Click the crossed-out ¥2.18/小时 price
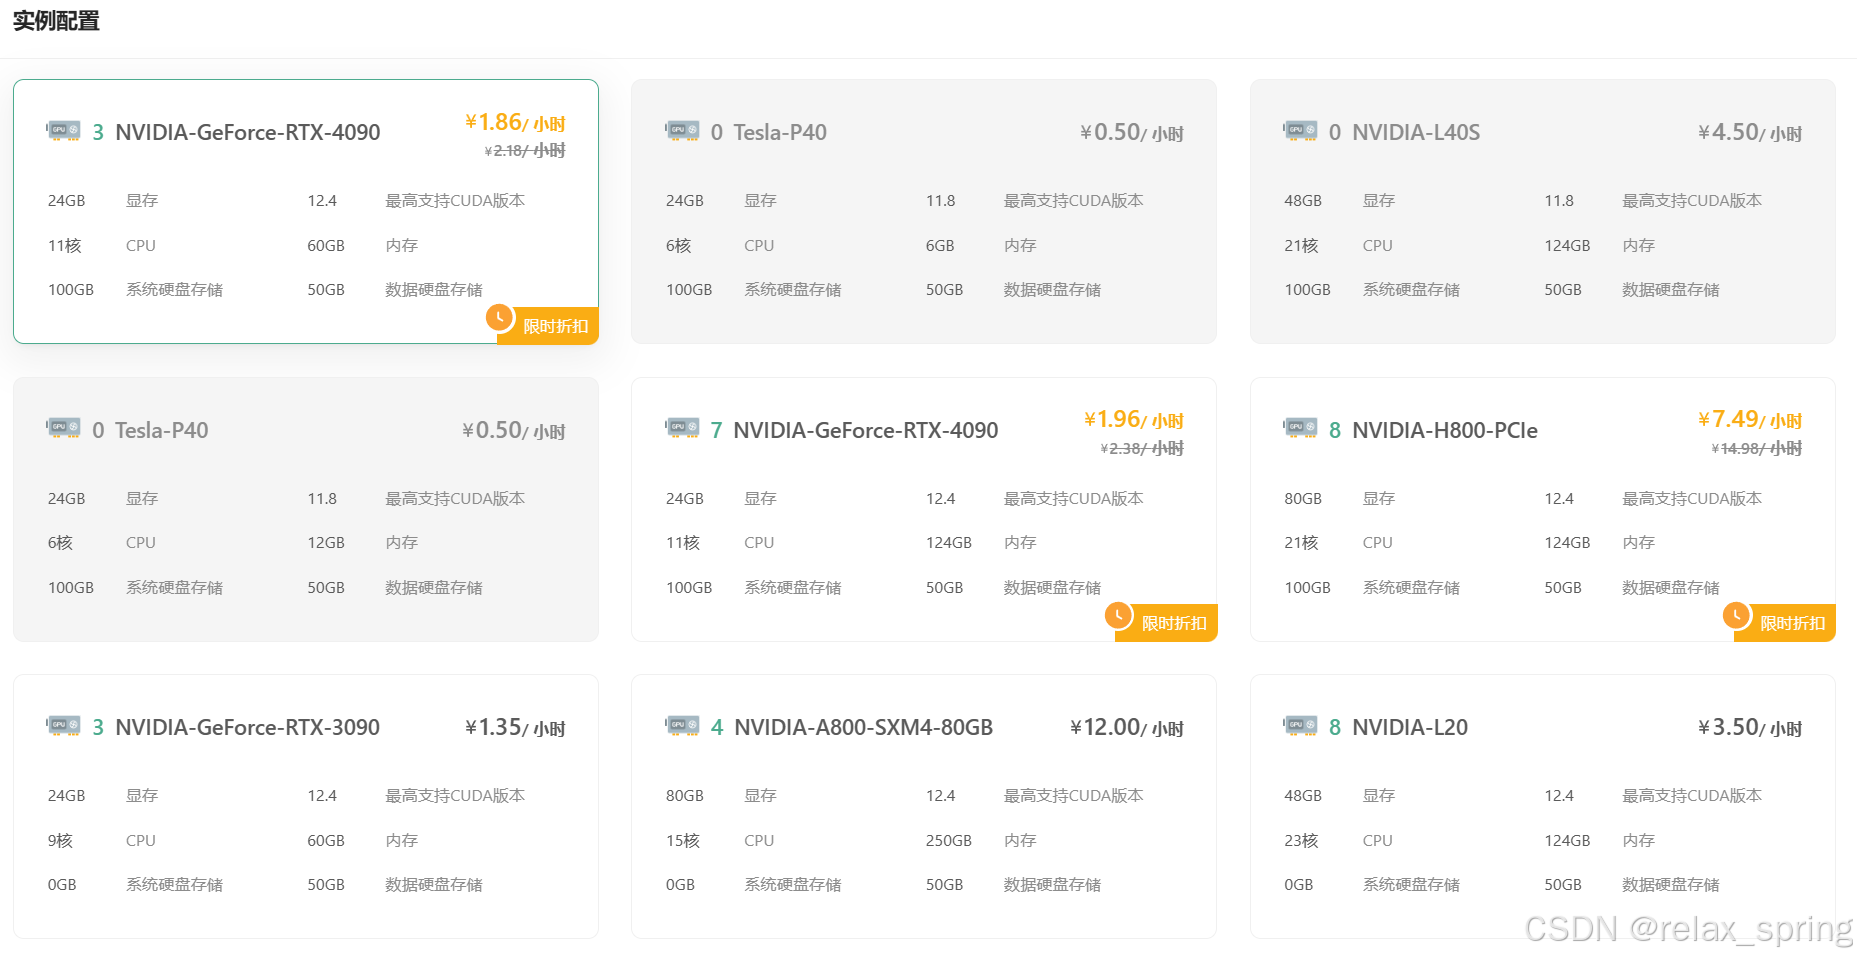1857x961 pixels. pos(525,150)
